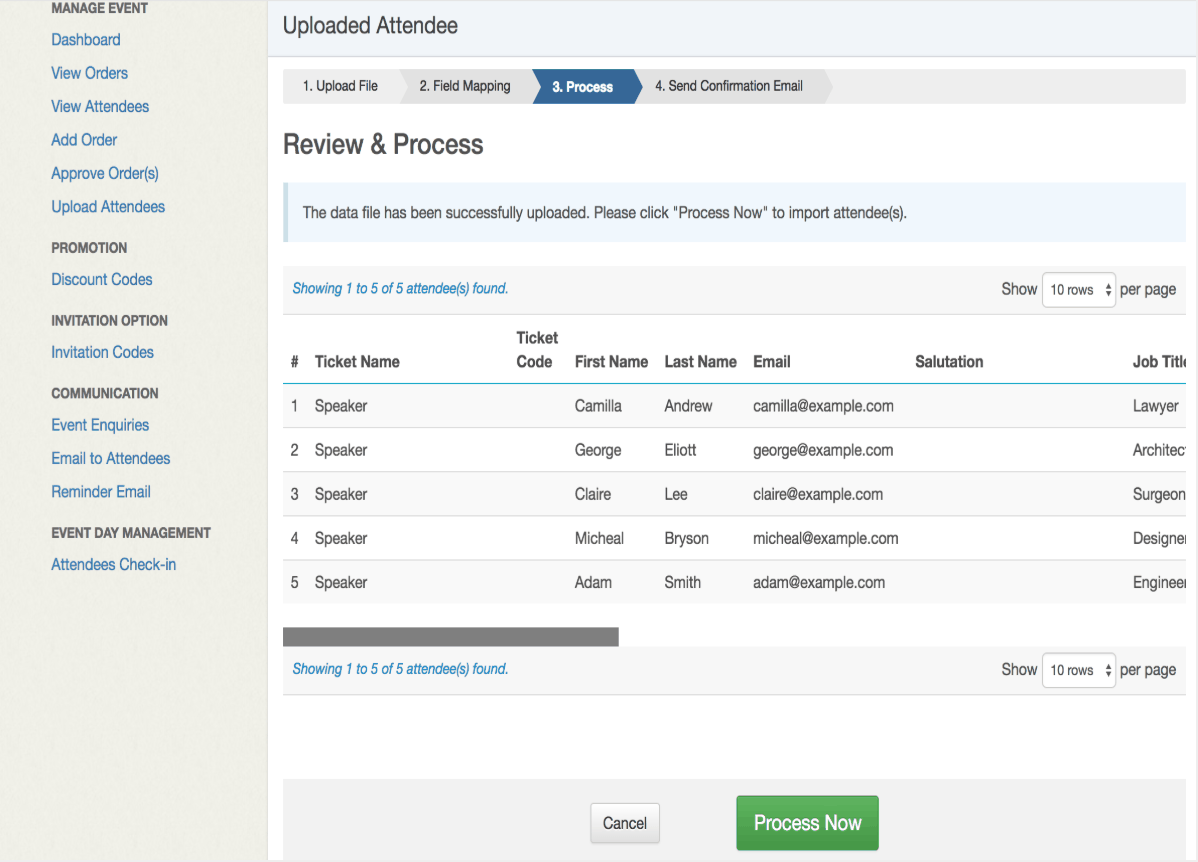Go to View Orders

click(x=89, y=73)
